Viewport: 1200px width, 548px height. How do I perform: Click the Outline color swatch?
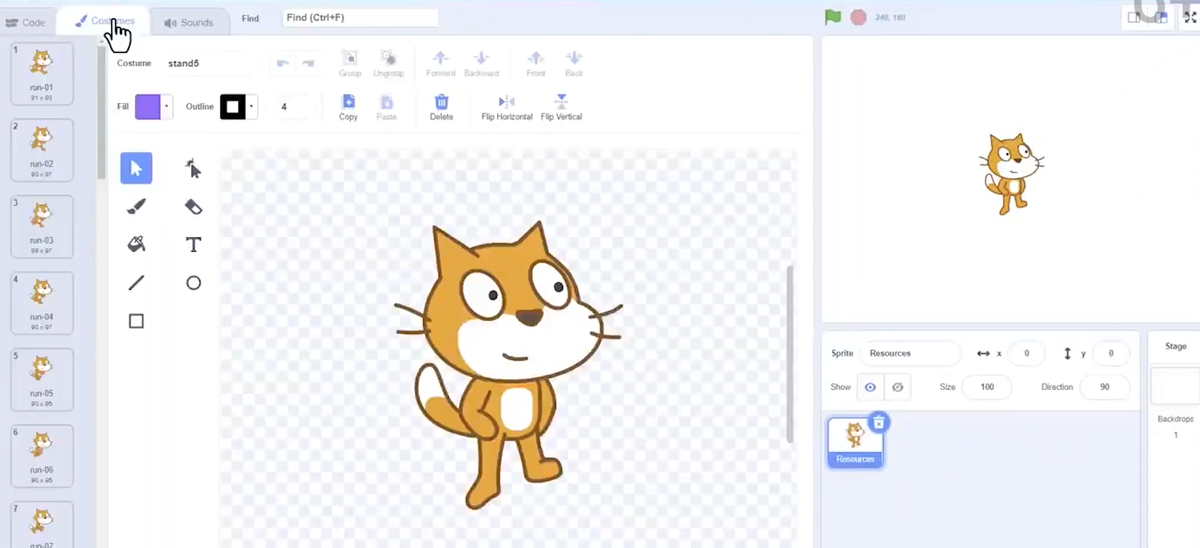(233, 106)
